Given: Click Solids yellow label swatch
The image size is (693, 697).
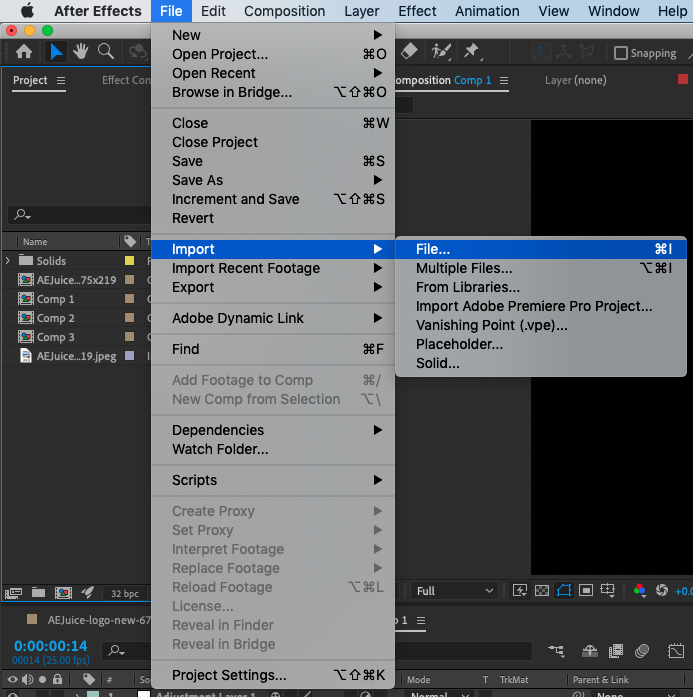Looking at the screenshot, I should [x=130, y=260].
